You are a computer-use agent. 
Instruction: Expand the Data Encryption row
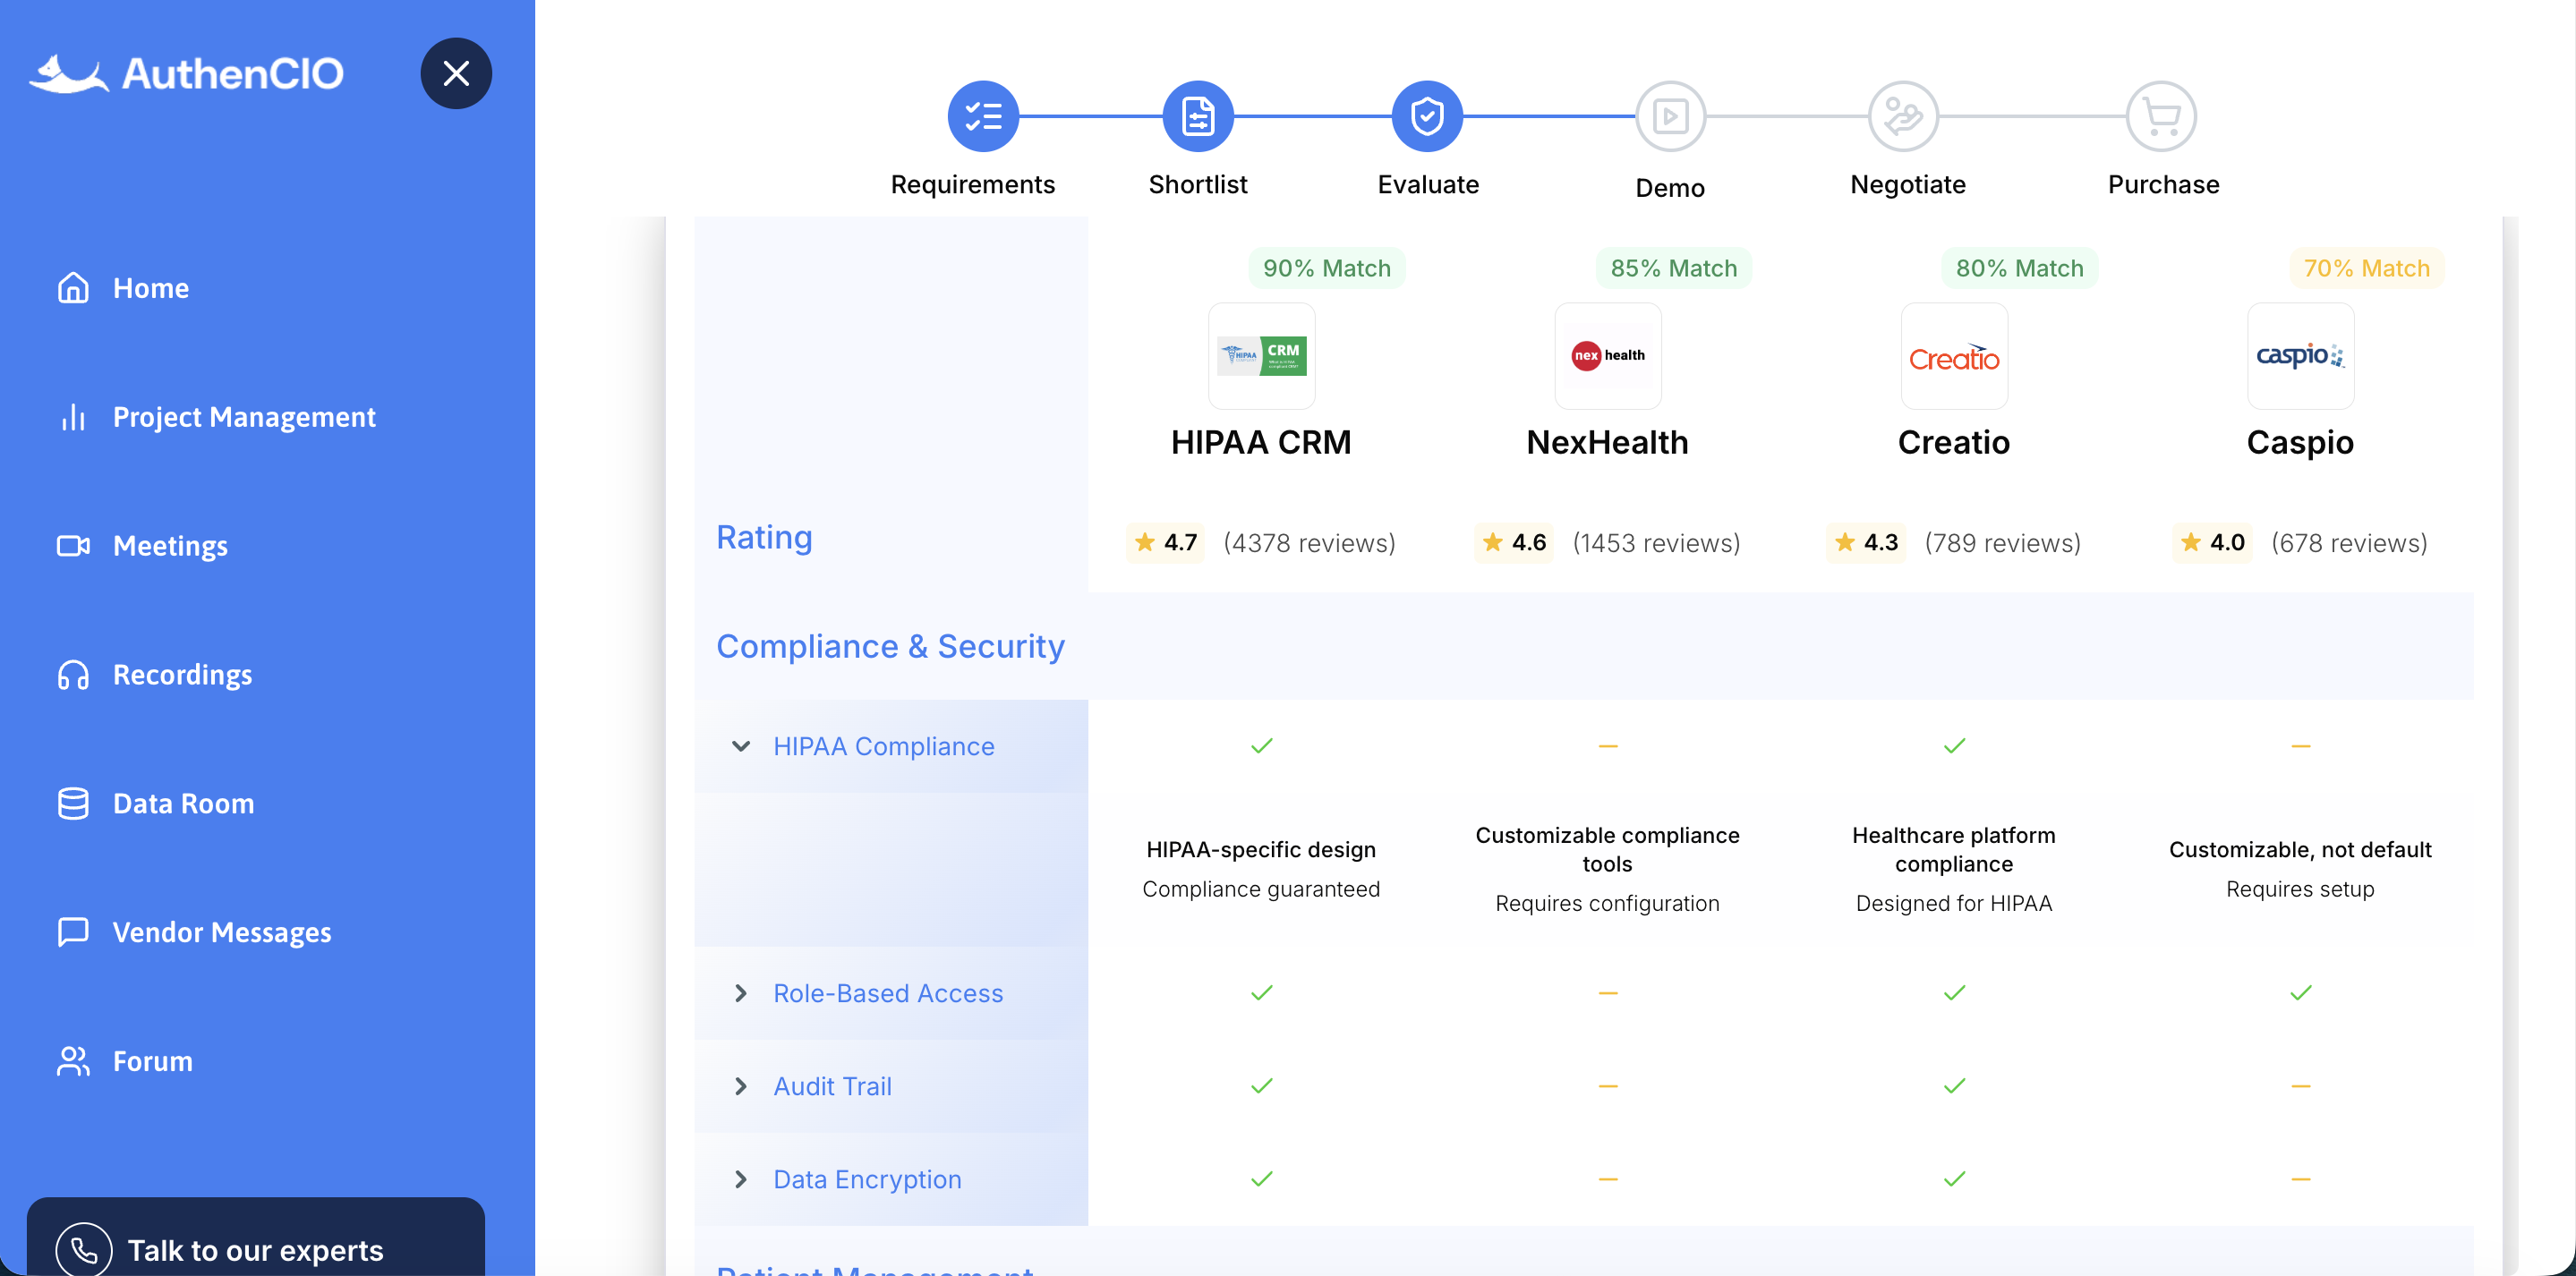pyautogui.click(x=741, y=1179)
